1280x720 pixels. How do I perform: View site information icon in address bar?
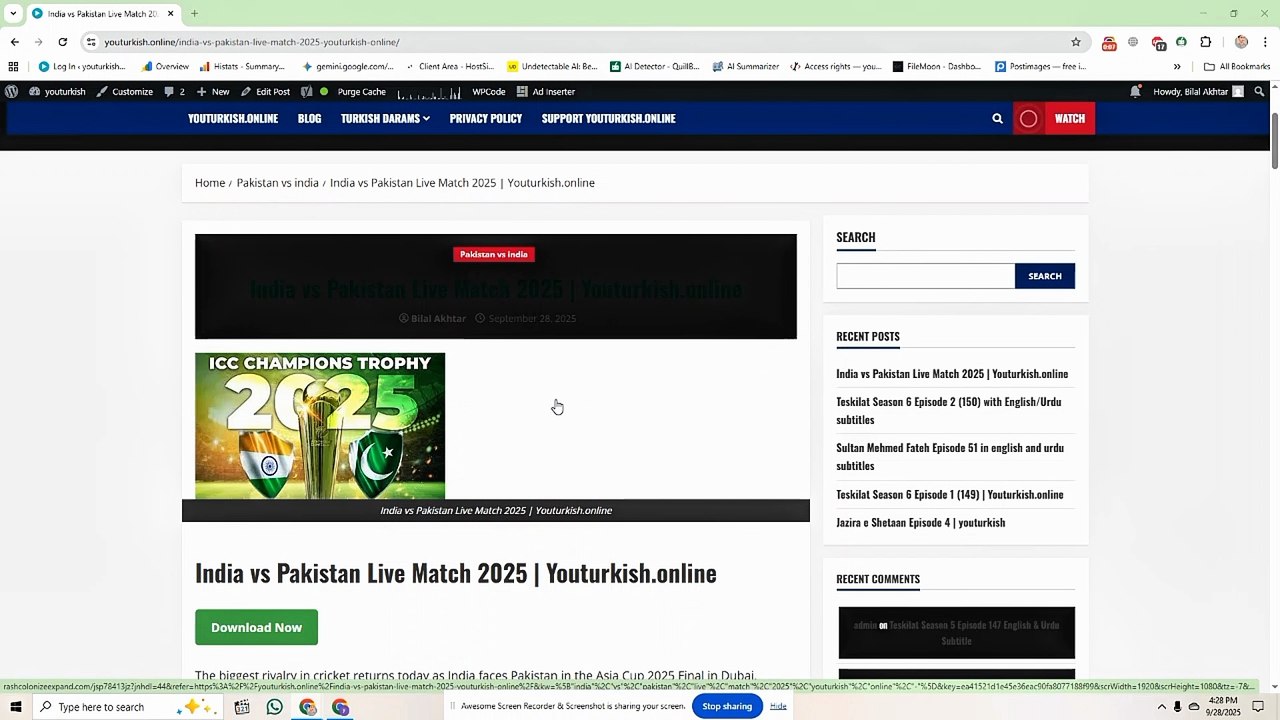click(x=91, y=42)
